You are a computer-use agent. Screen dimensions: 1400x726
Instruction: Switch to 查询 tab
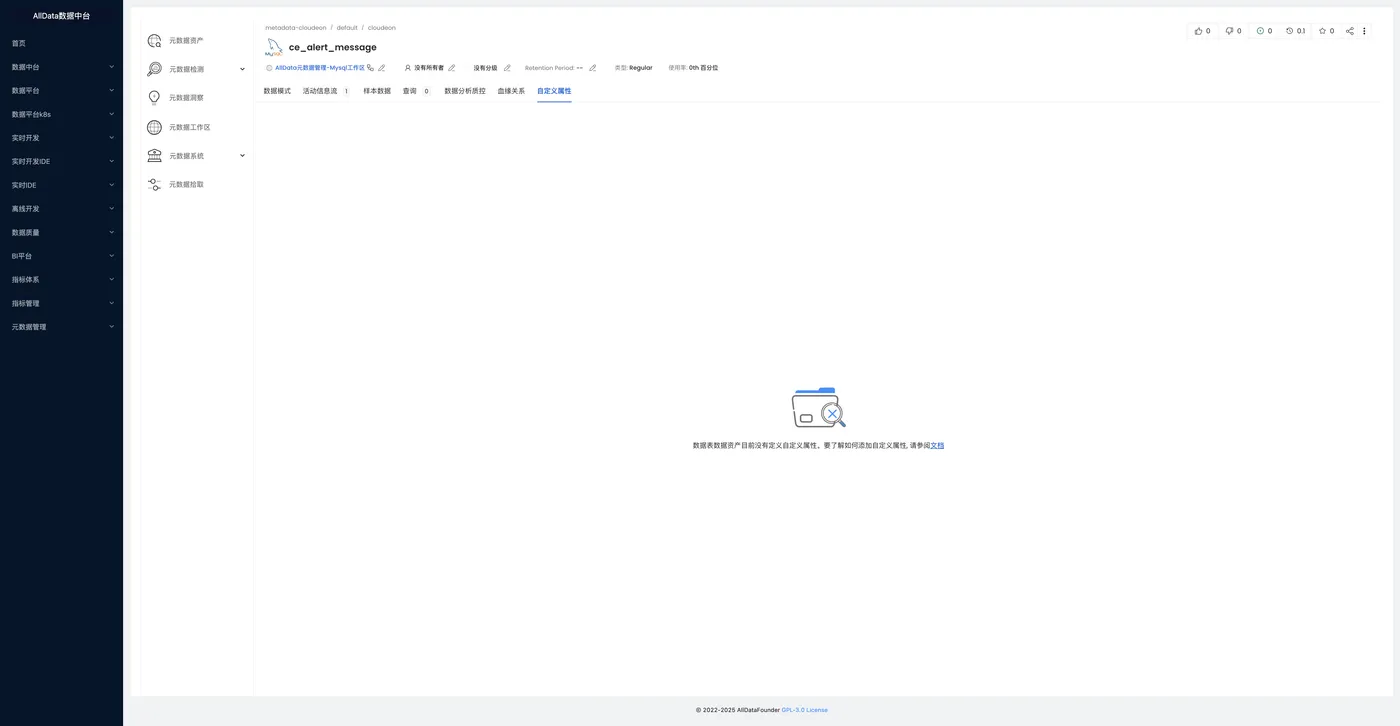[416, 91]
